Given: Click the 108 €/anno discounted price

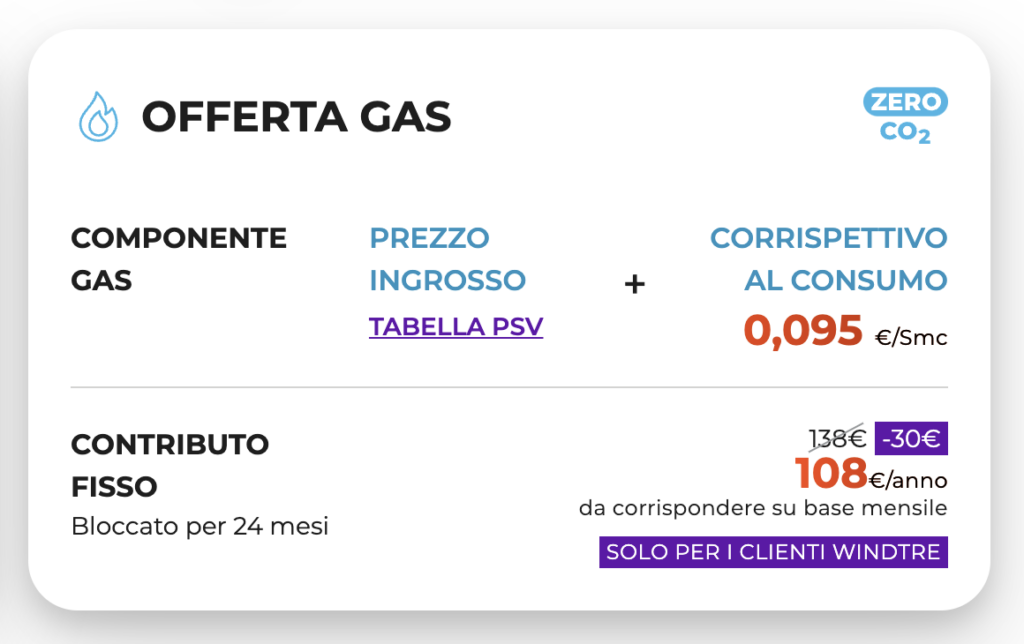Looking at the screenshot, I should (871, 474).
